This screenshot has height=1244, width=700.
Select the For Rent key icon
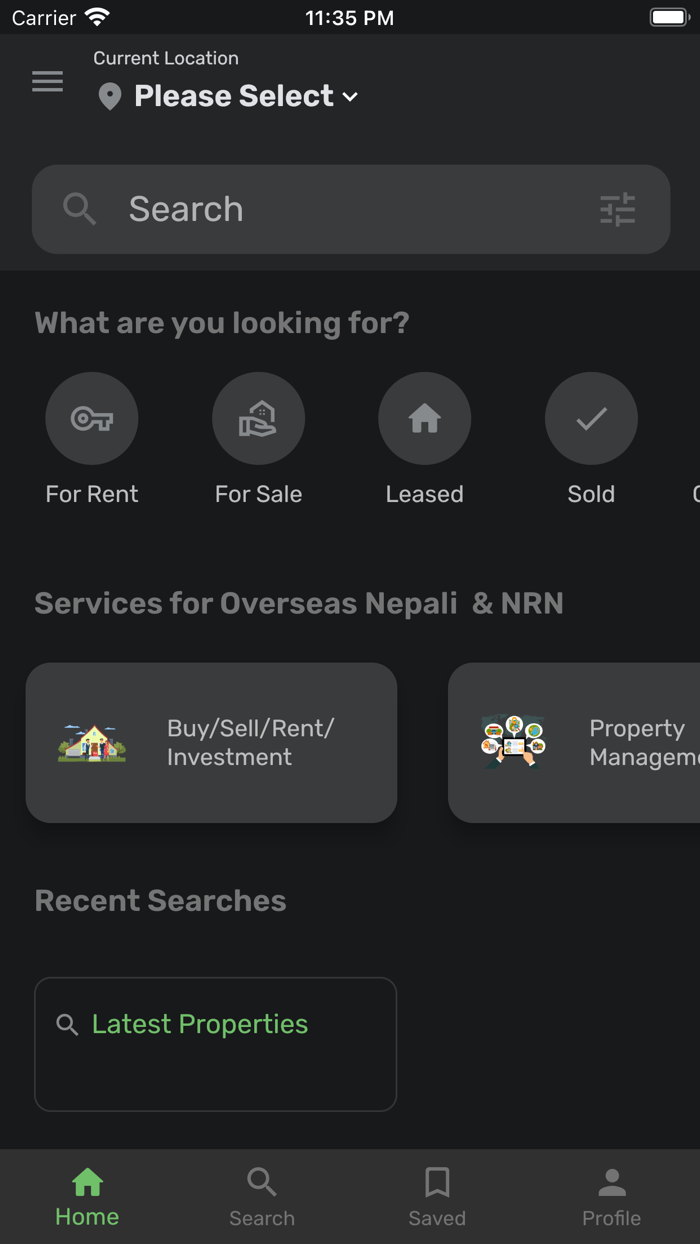(92, 418)
